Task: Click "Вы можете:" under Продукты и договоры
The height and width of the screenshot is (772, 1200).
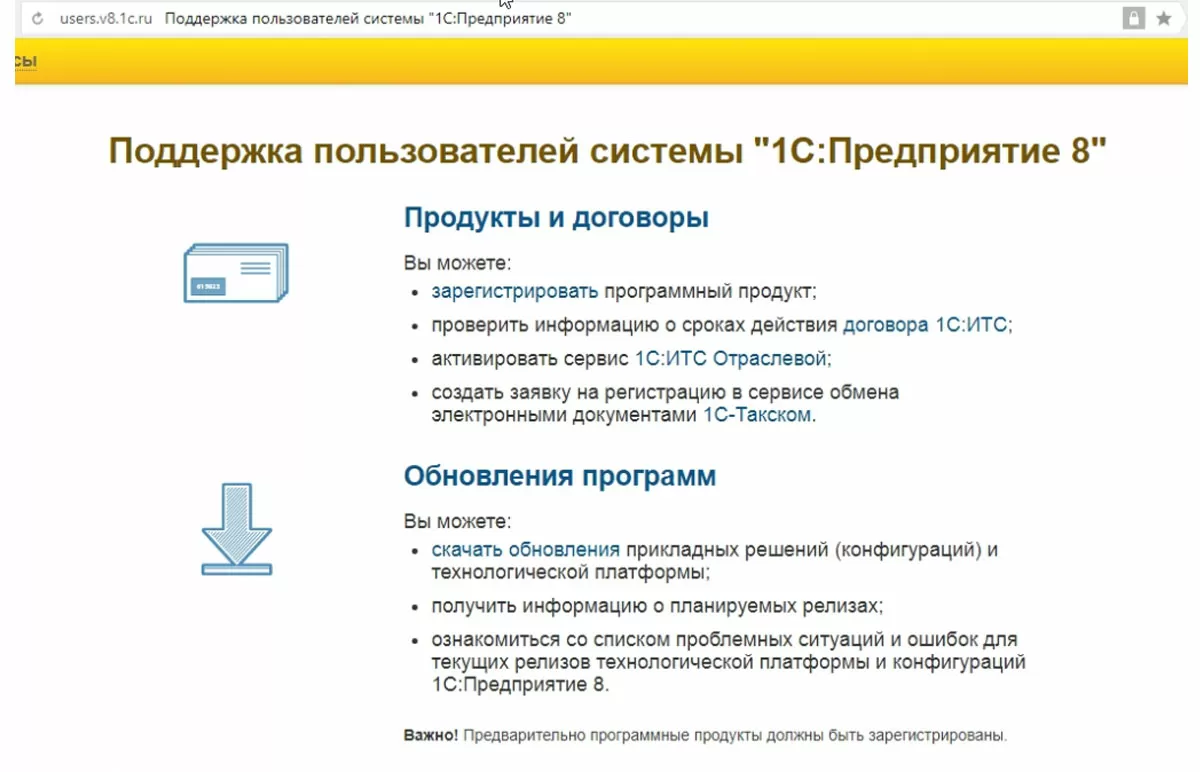Action: (457, 263)
